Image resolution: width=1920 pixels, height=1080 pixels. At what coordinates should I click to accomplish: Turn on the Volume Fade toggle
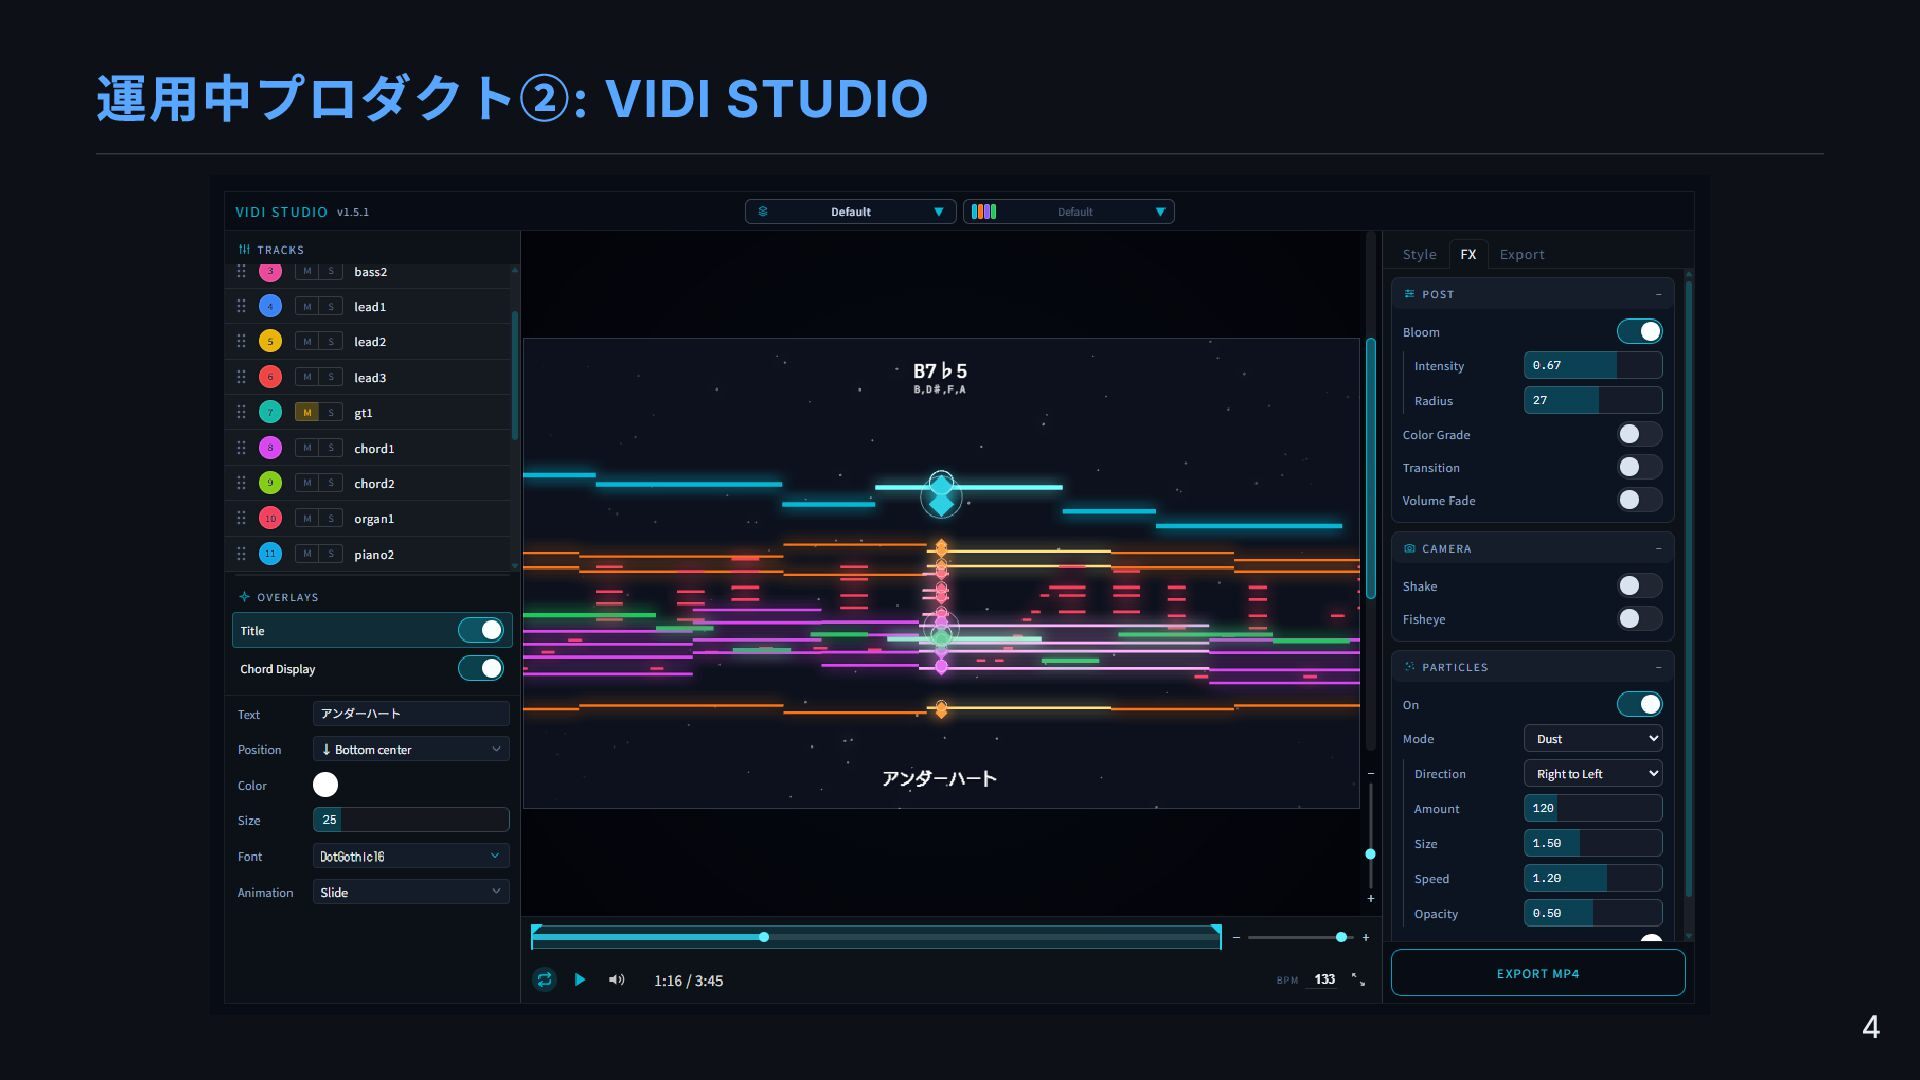1640,500
